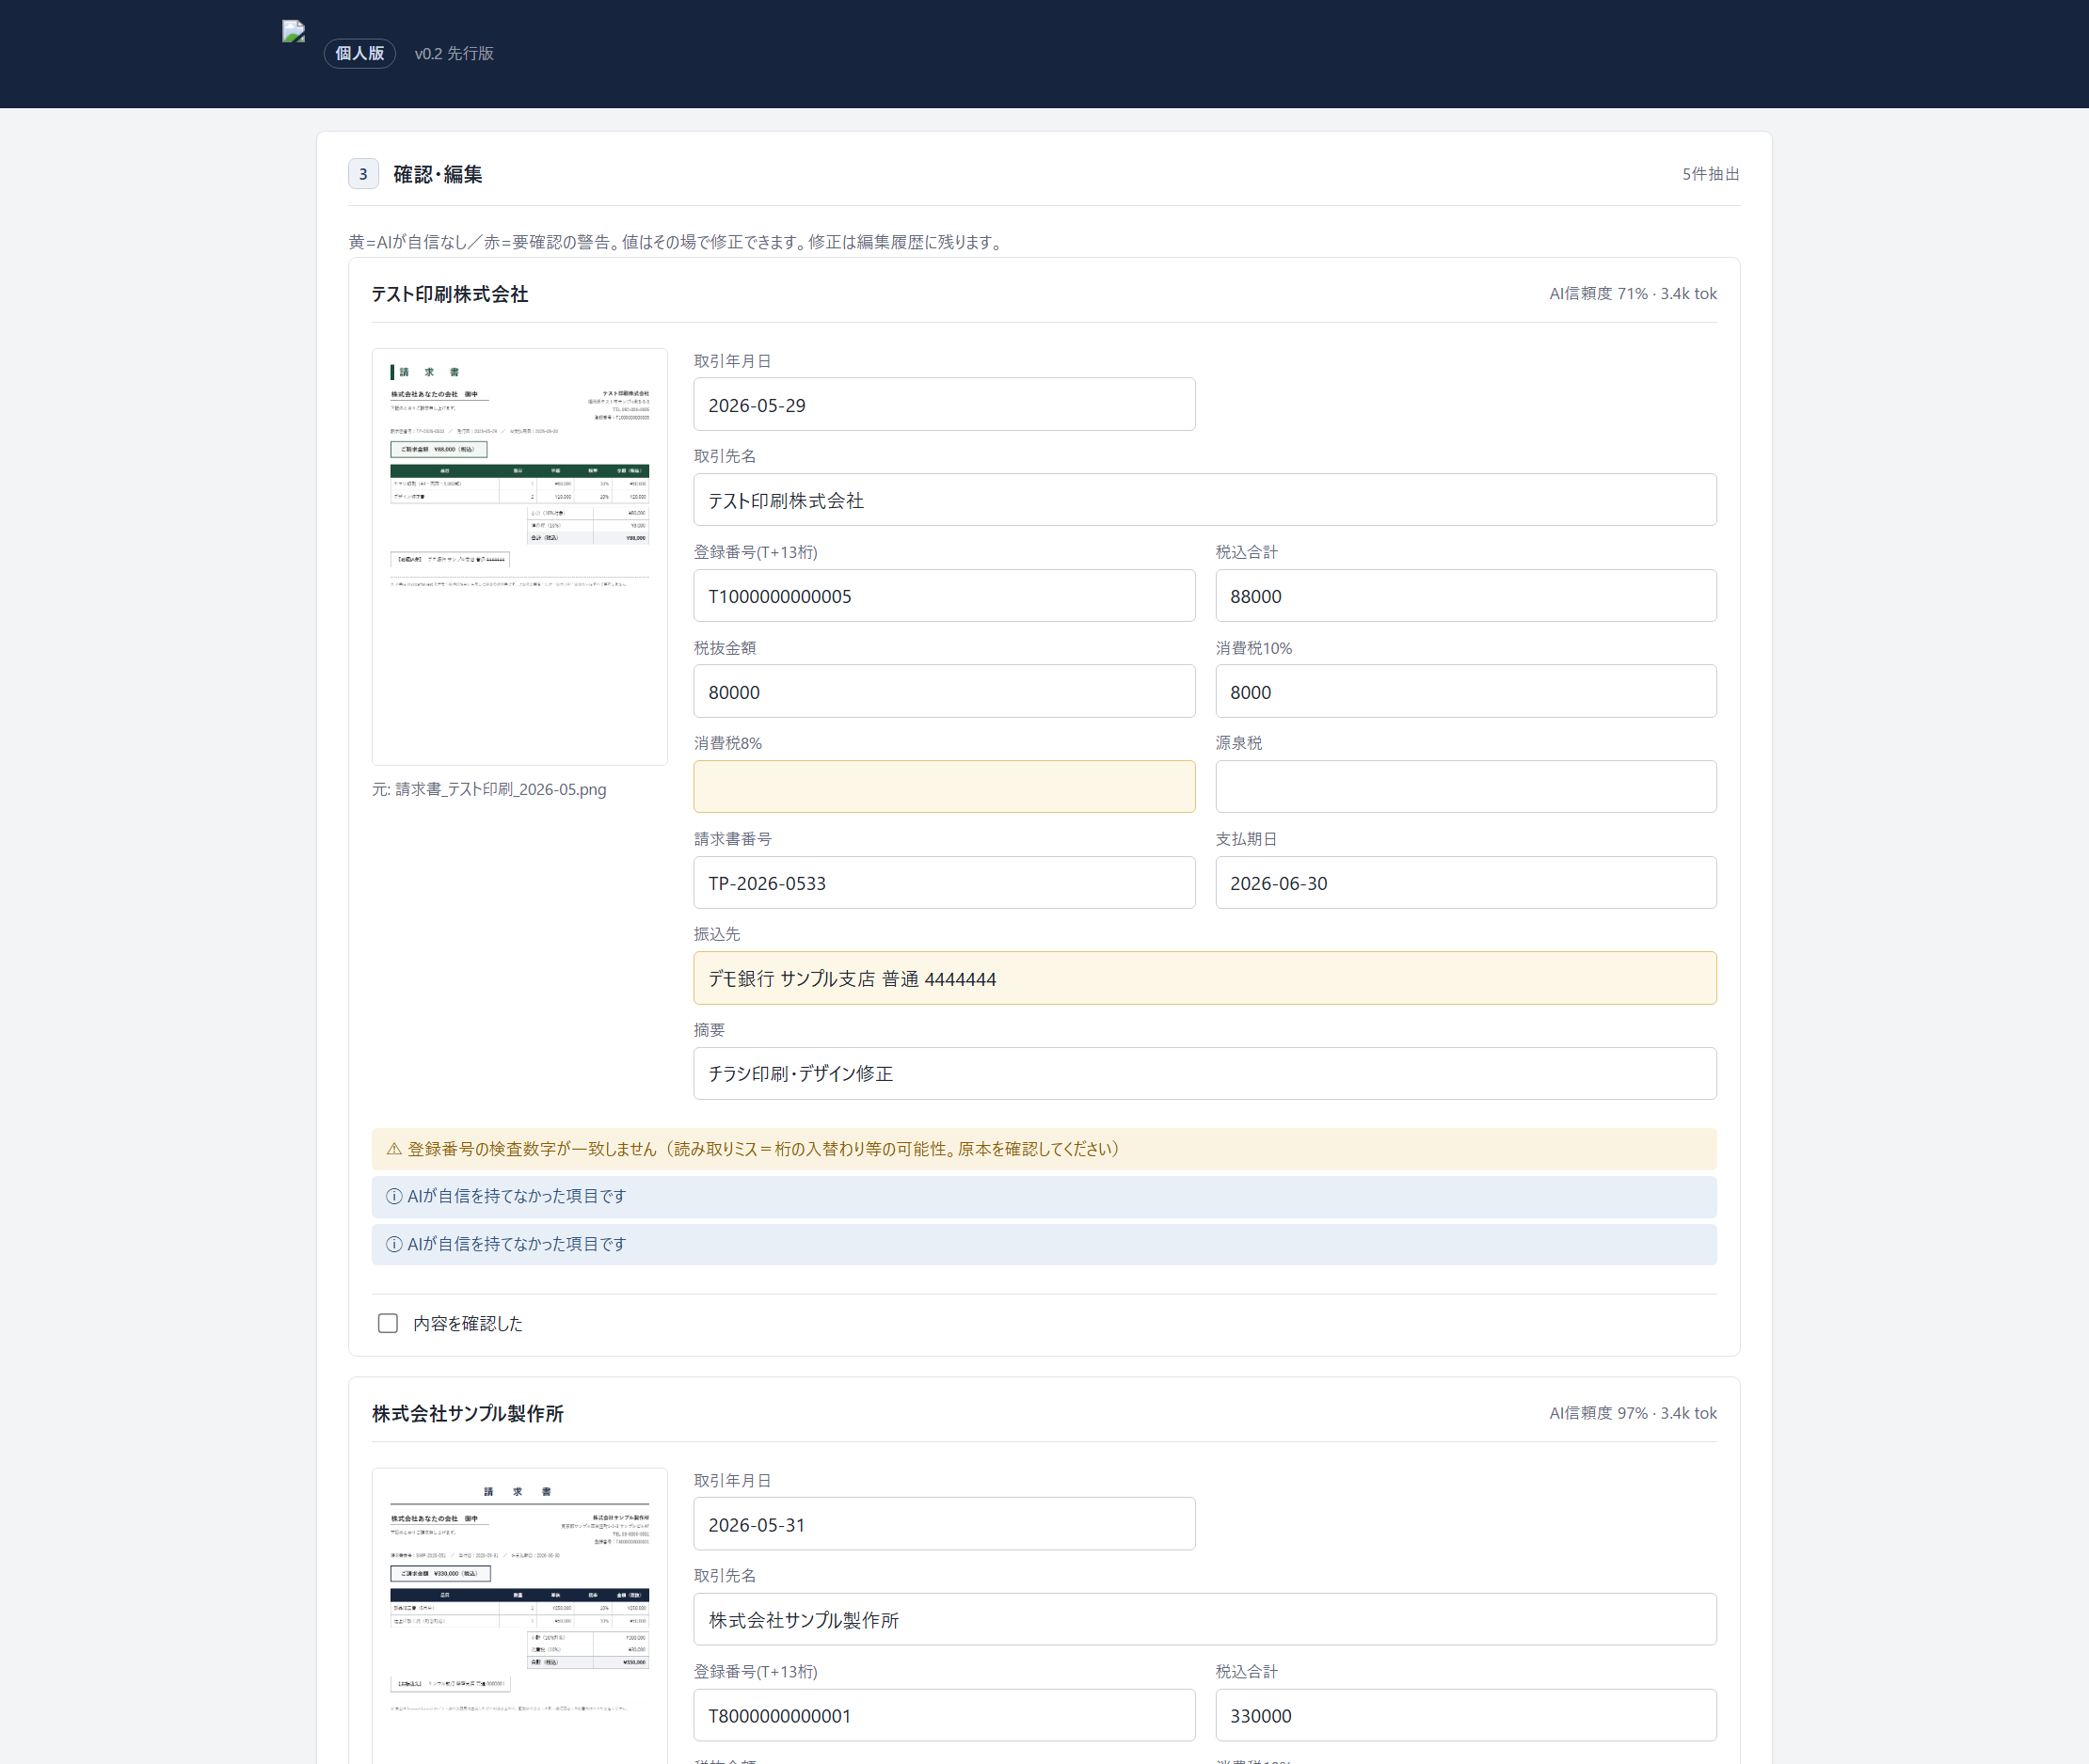Click 元: 請求書_テスト印刷_2026-05.png filename

coord(489,789)
